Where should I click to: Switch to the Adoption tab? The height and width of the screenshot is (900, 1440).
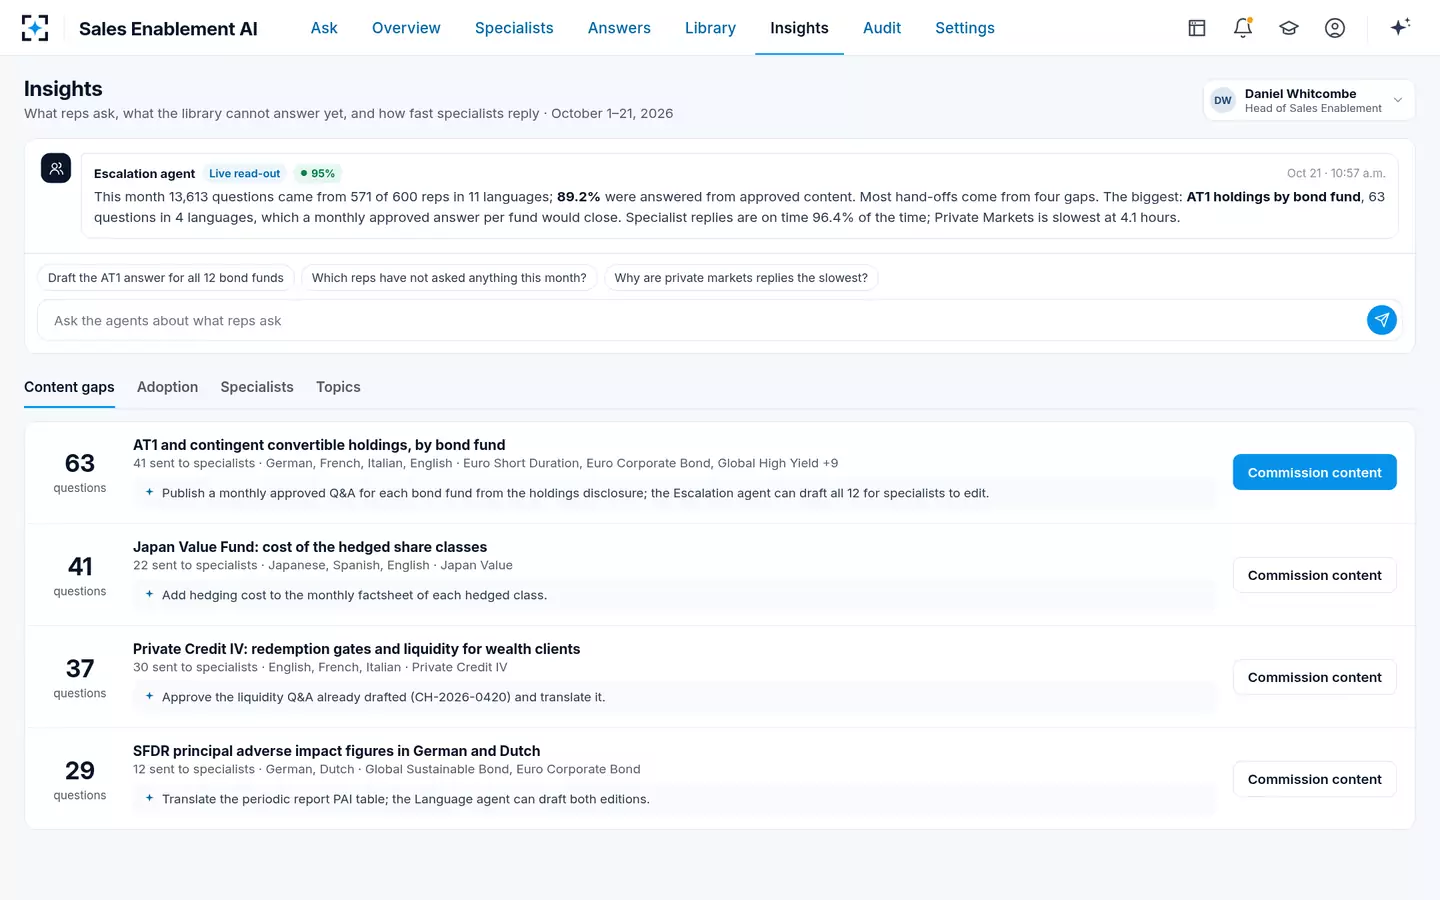pyautogui.click(x=167, y=387)
